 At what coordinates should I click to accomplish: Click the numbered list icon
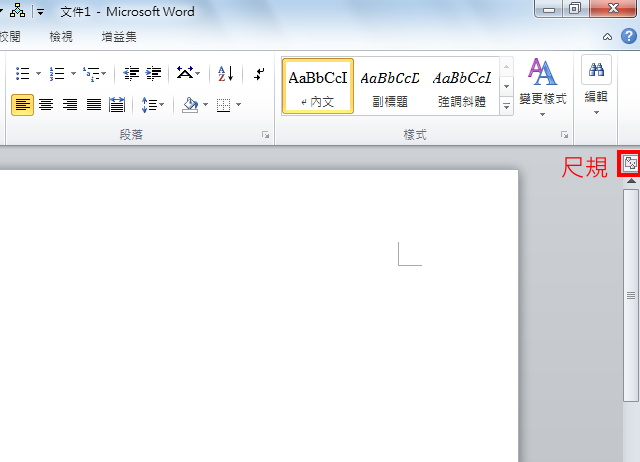pyautogui.click(x=57, y=74)
